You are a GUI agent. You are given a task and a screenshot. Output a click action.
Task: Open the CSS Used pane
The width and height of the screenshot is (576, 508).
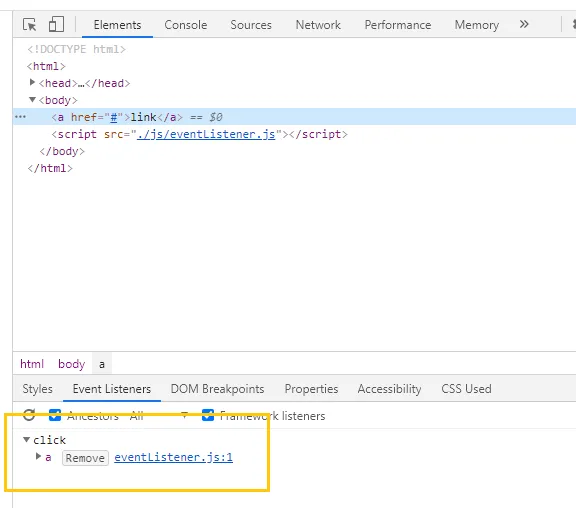click(x=466, y=389)
